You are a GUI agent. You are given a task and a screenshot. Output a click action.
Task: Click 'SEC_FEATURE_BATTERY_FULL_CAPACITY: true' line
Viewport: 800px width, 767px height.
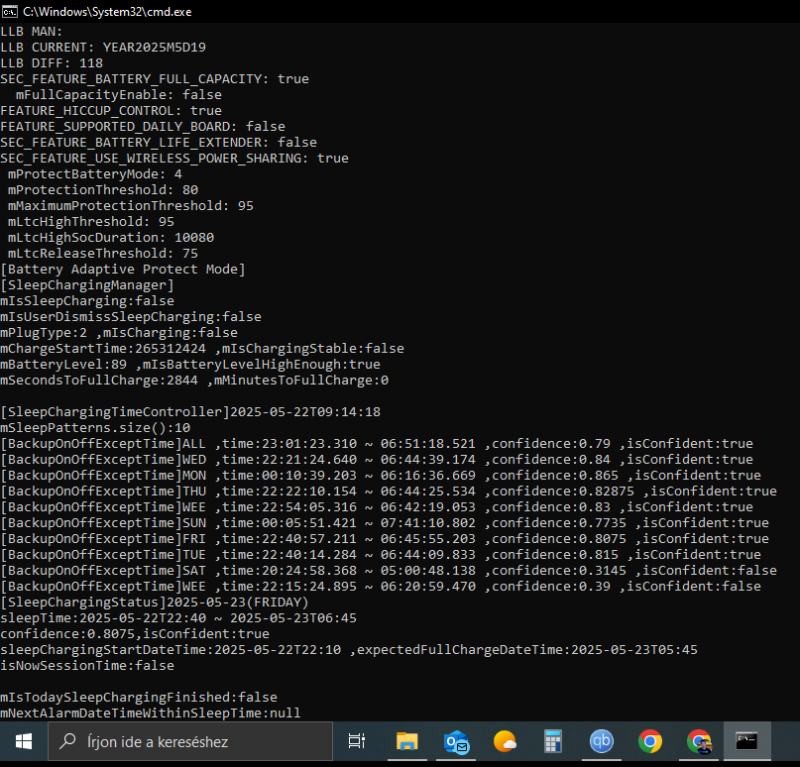[x=155, y=79]
